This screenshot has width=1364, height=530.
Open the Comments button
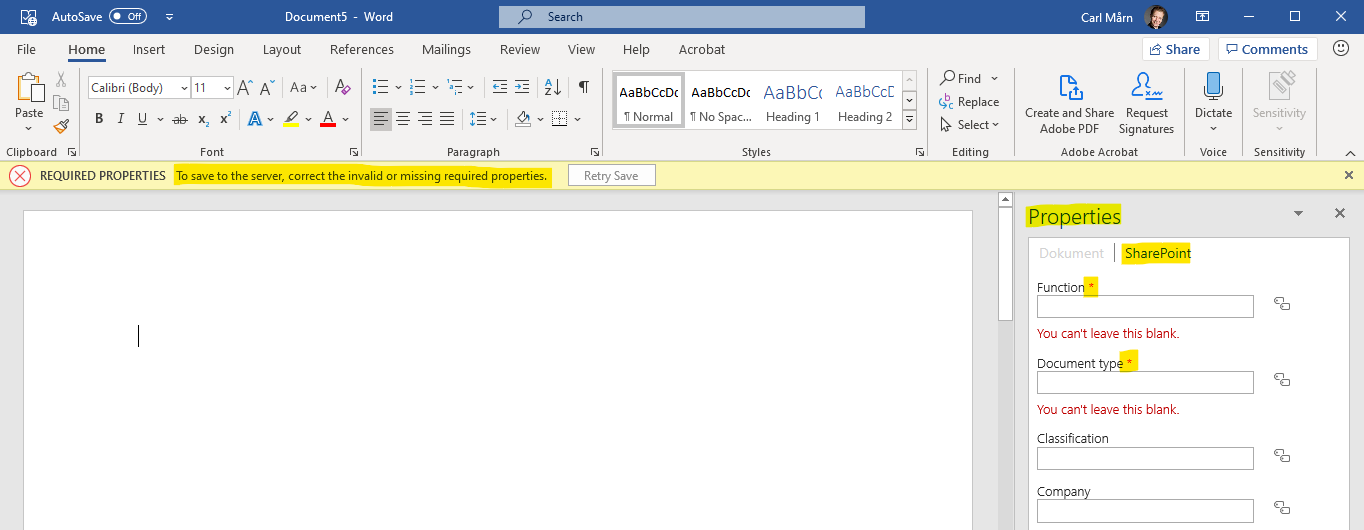pyautogui.click(x=1267, y=49)
